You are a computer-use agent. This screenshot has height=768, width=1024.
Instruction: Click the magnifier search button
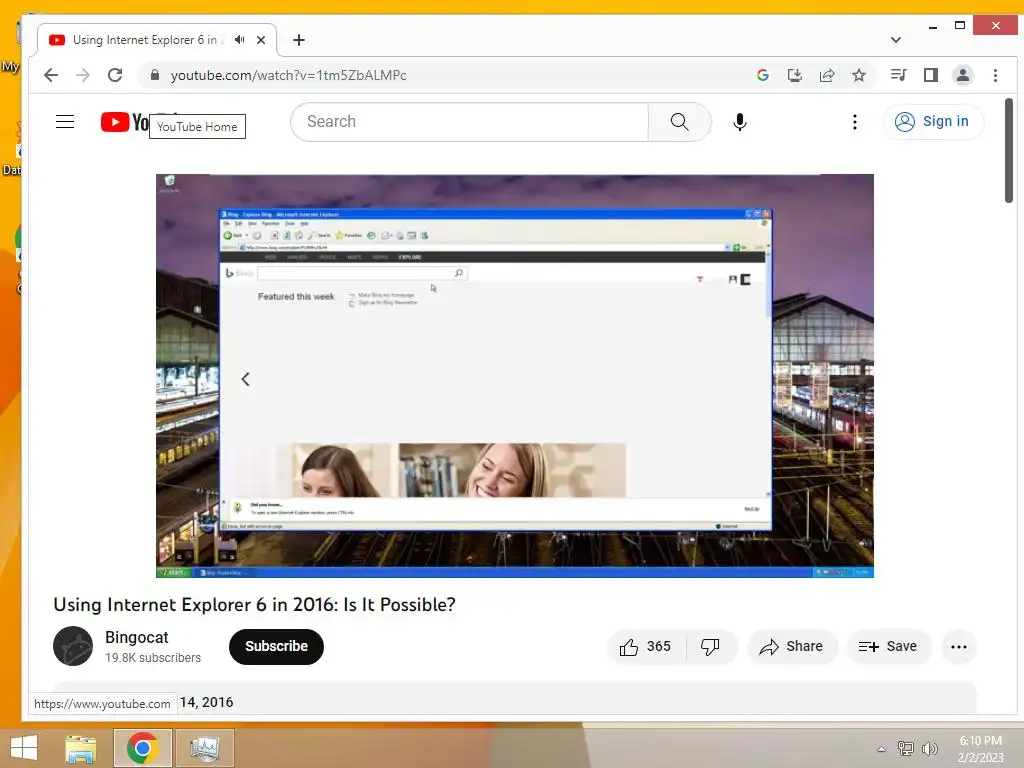point(679,122)
